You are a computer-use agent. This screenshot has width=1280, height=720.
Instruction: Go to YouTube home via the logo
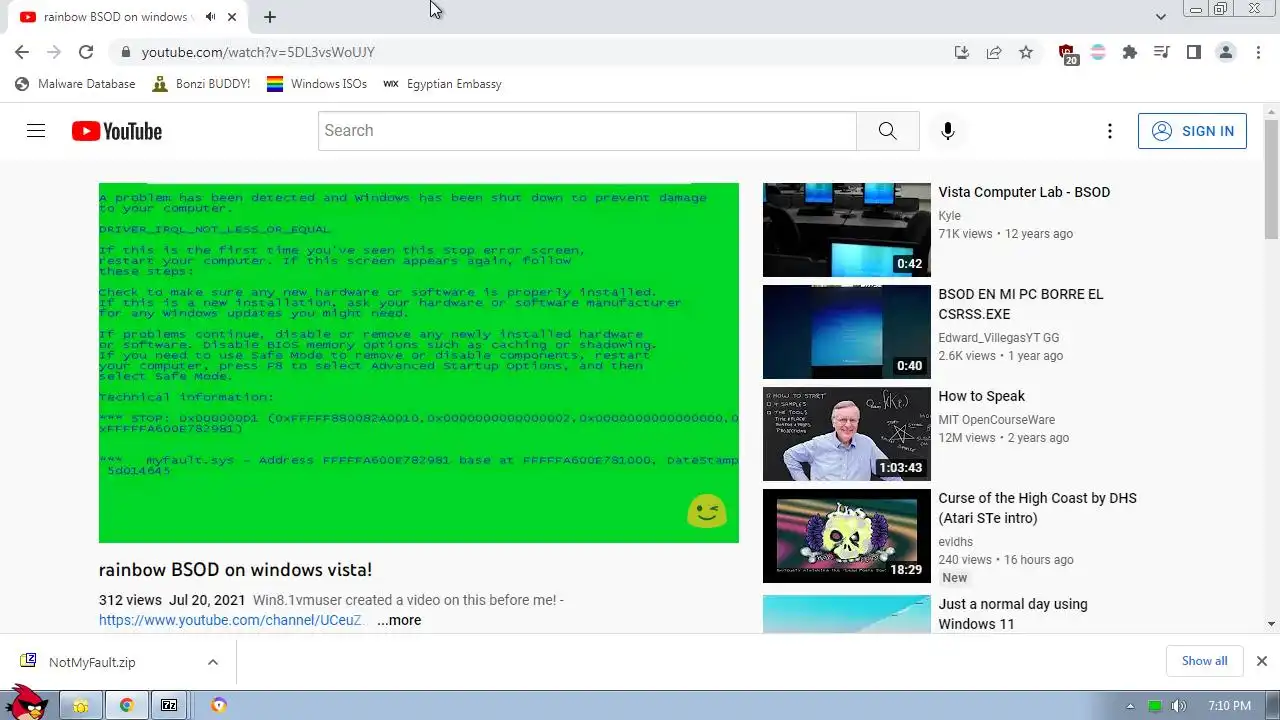[x=117, y=131]
